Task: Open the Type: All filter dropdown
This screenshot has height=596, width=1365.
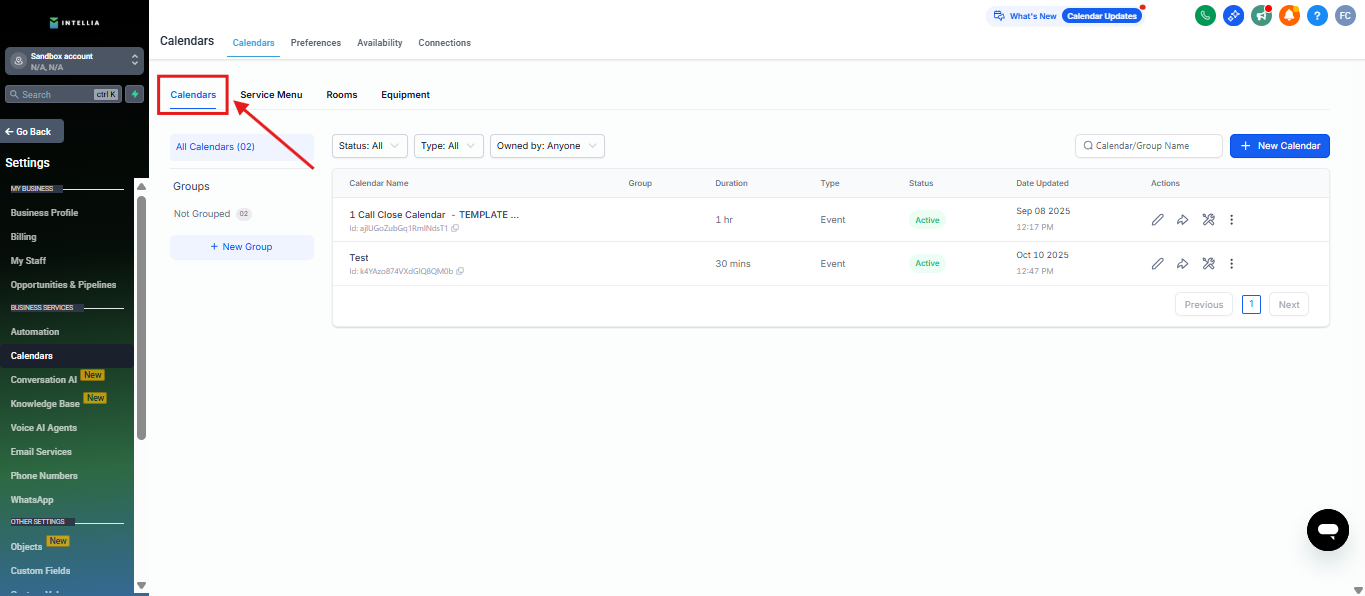Action: (448, 146)
